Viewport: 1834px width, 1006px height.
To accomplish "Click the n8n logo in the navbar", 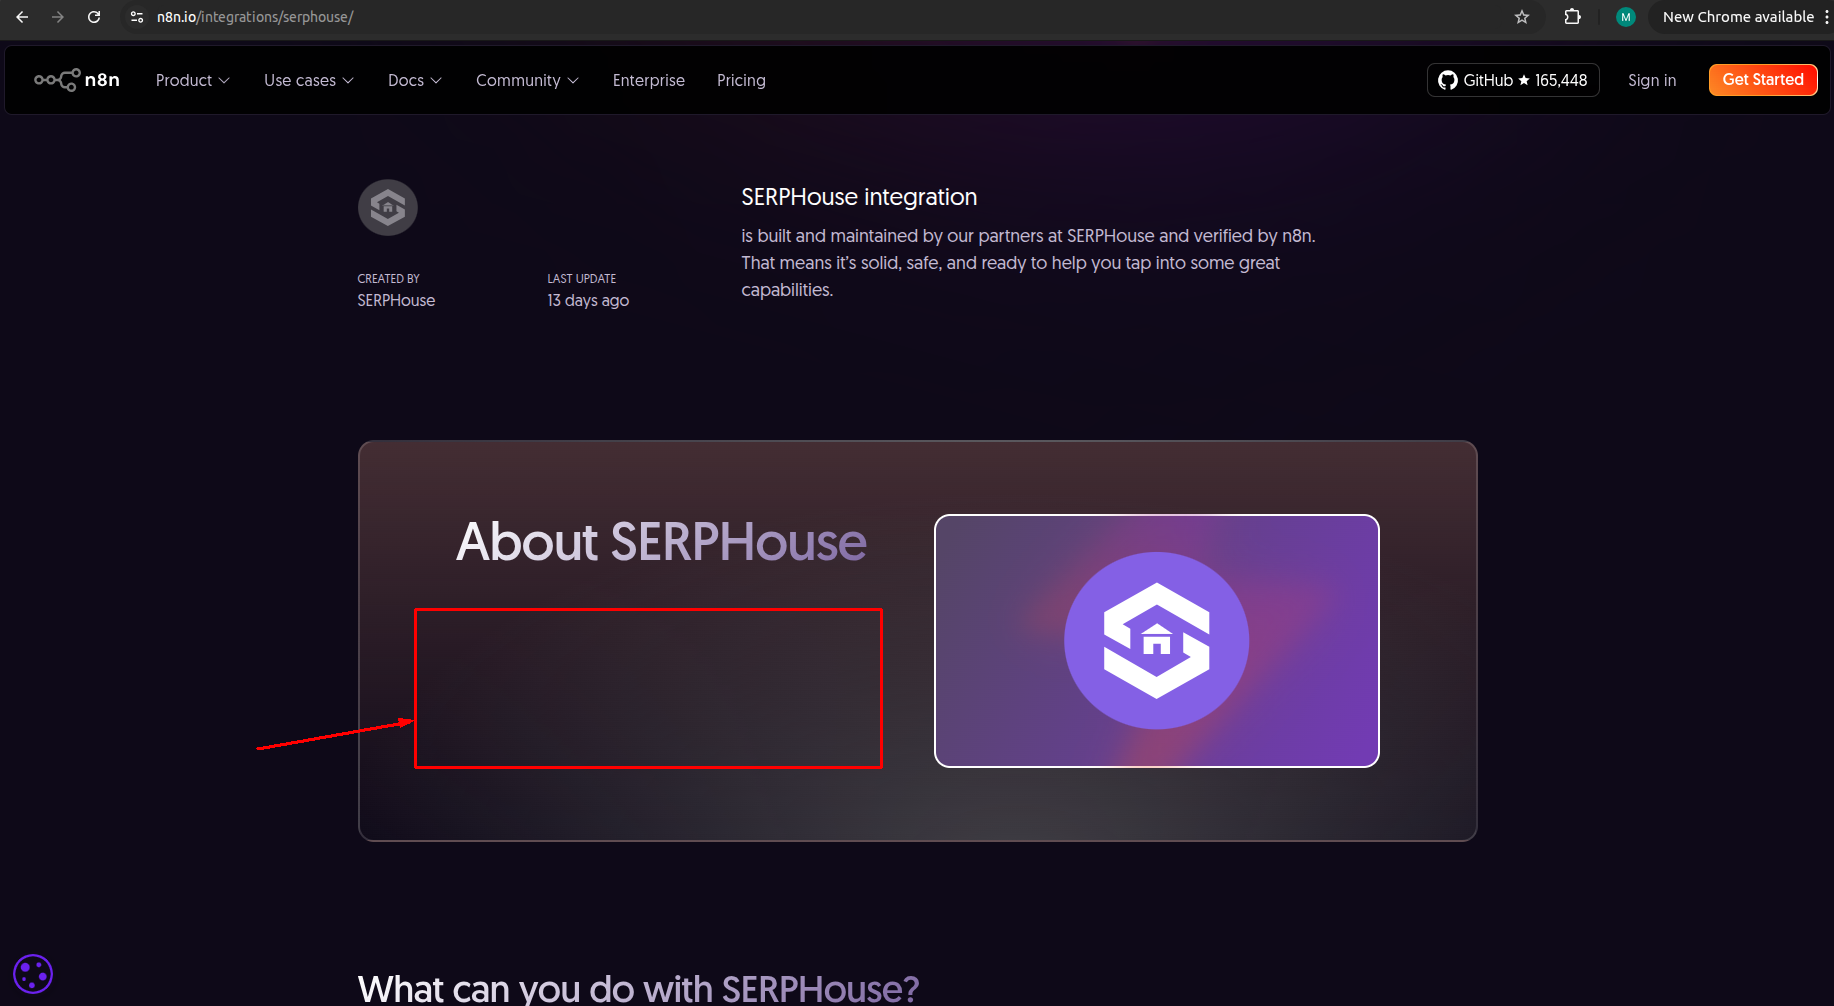I will point(77,80).
